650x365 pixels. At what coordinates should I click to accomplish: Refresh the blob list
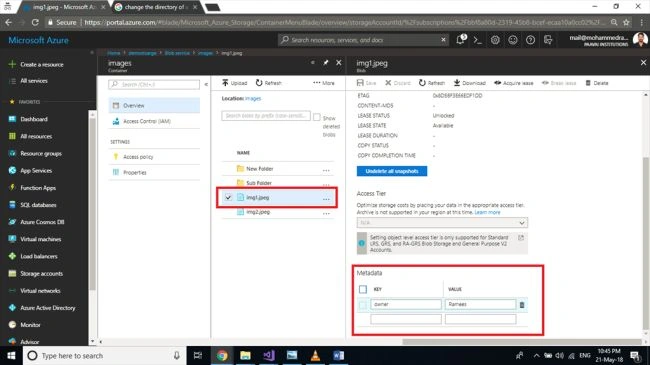[269, 83]
